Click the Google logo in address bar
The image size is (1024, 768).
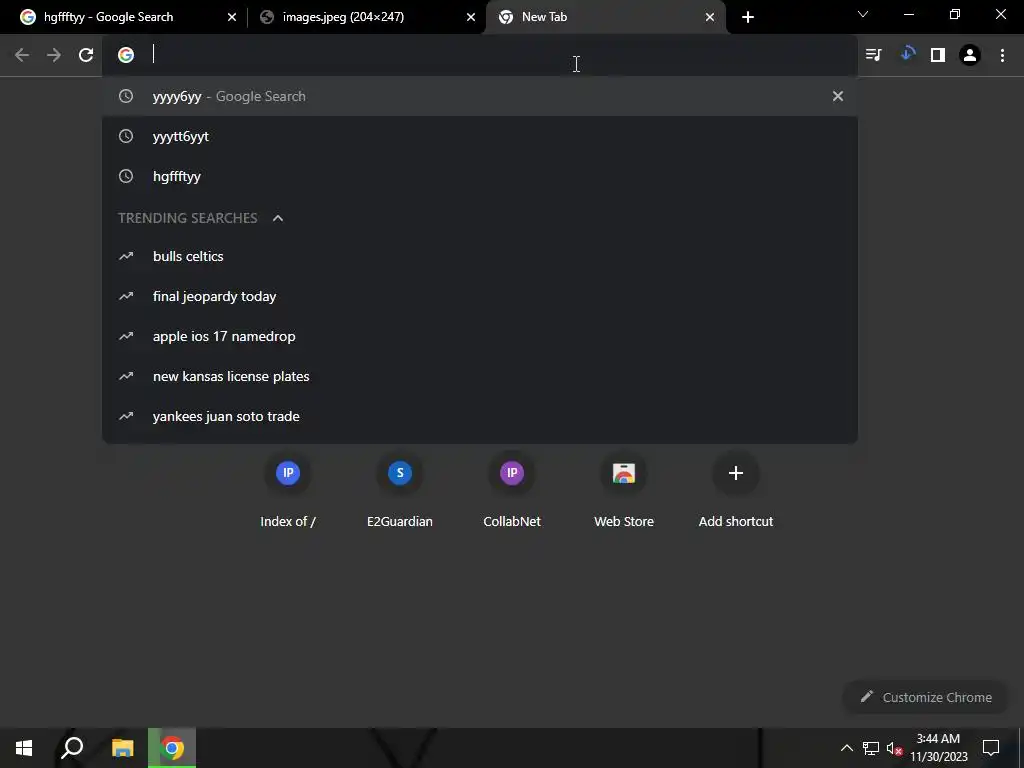[126, 55]
